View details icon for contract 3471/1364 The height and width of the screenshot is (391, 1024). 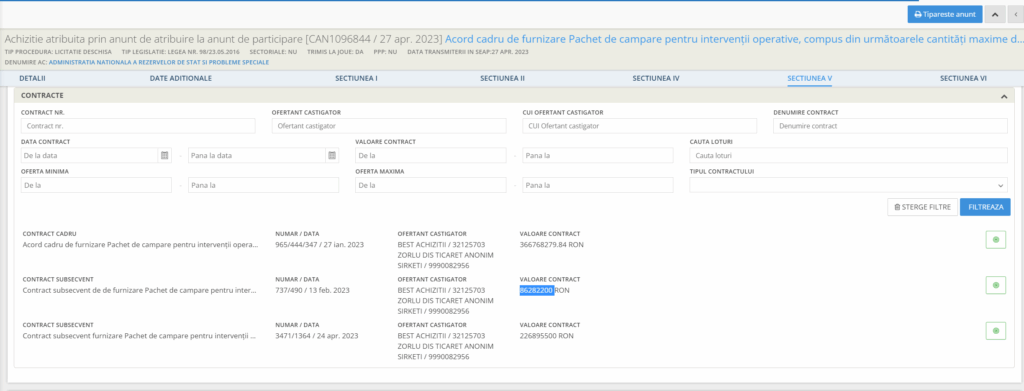click(x=995, y=331)
